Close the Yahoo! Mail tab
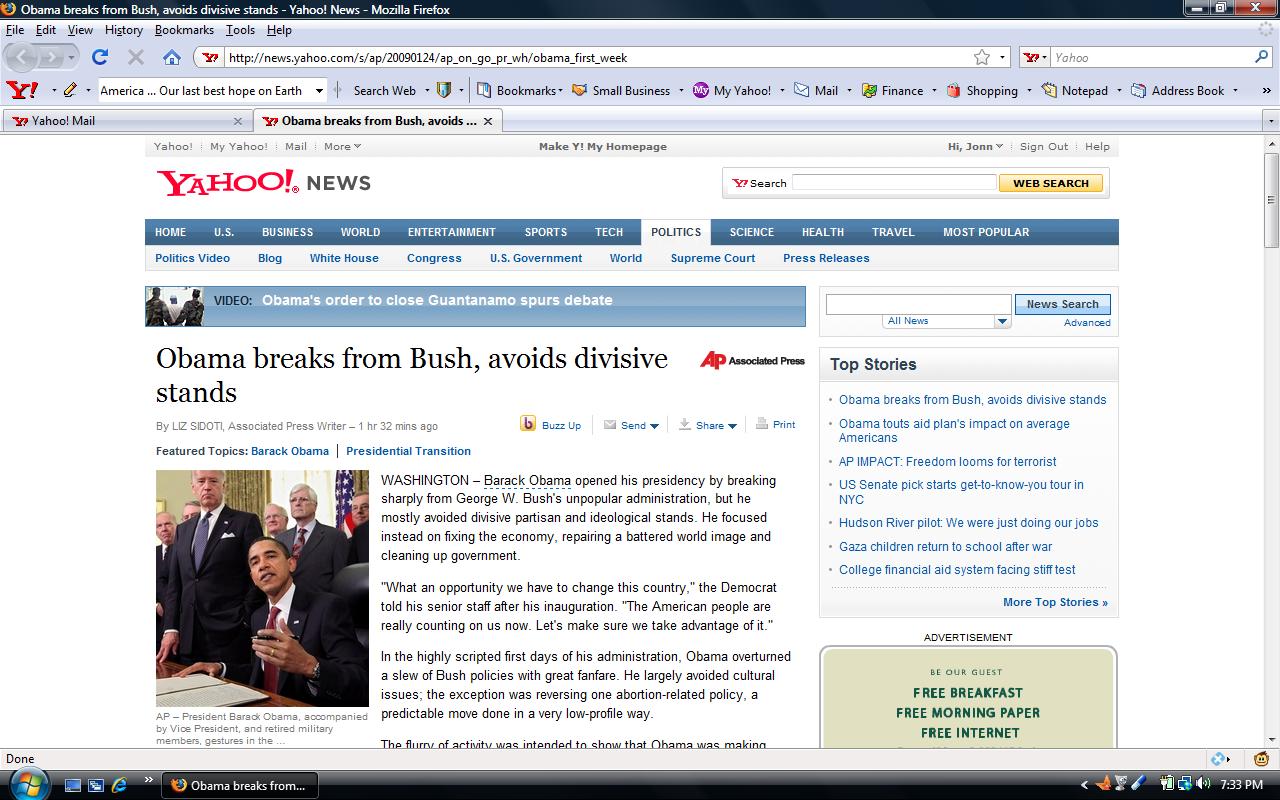Viewport: 1280px width, 800px height. coord(238,121)
